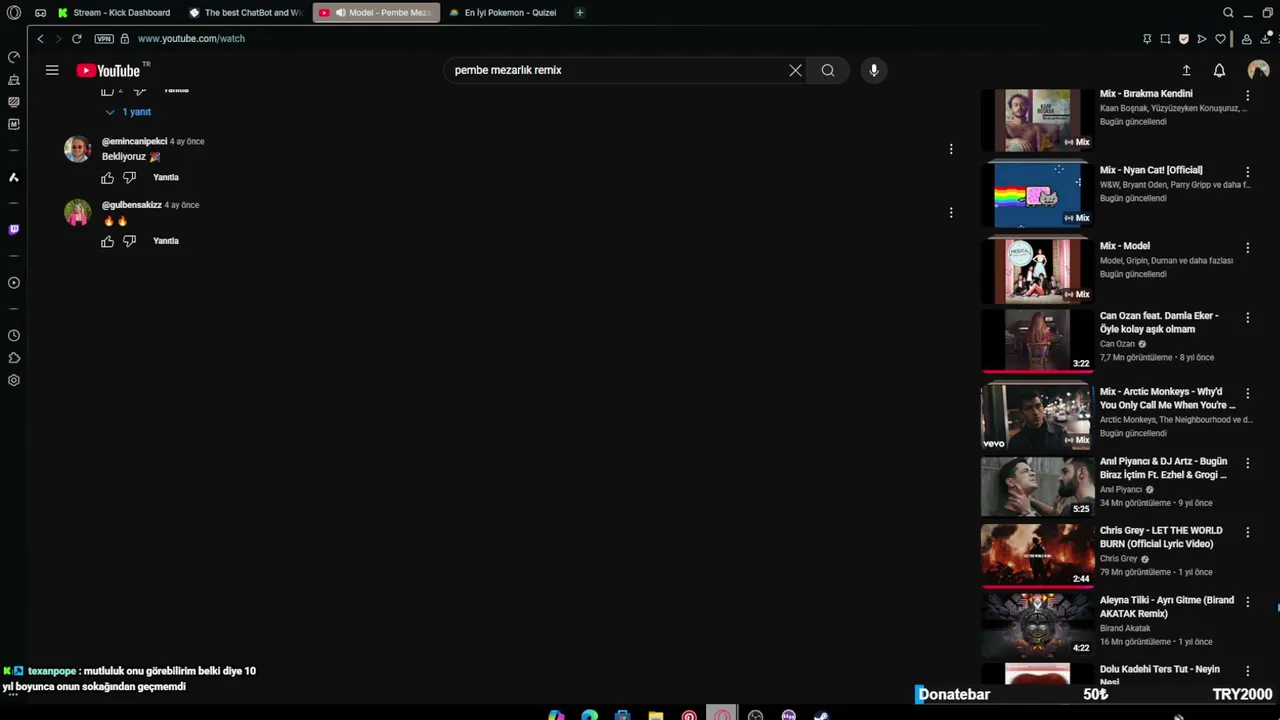Open browser tab search magnifier
The image size is (1280, 720).
tap(1228, 13)
